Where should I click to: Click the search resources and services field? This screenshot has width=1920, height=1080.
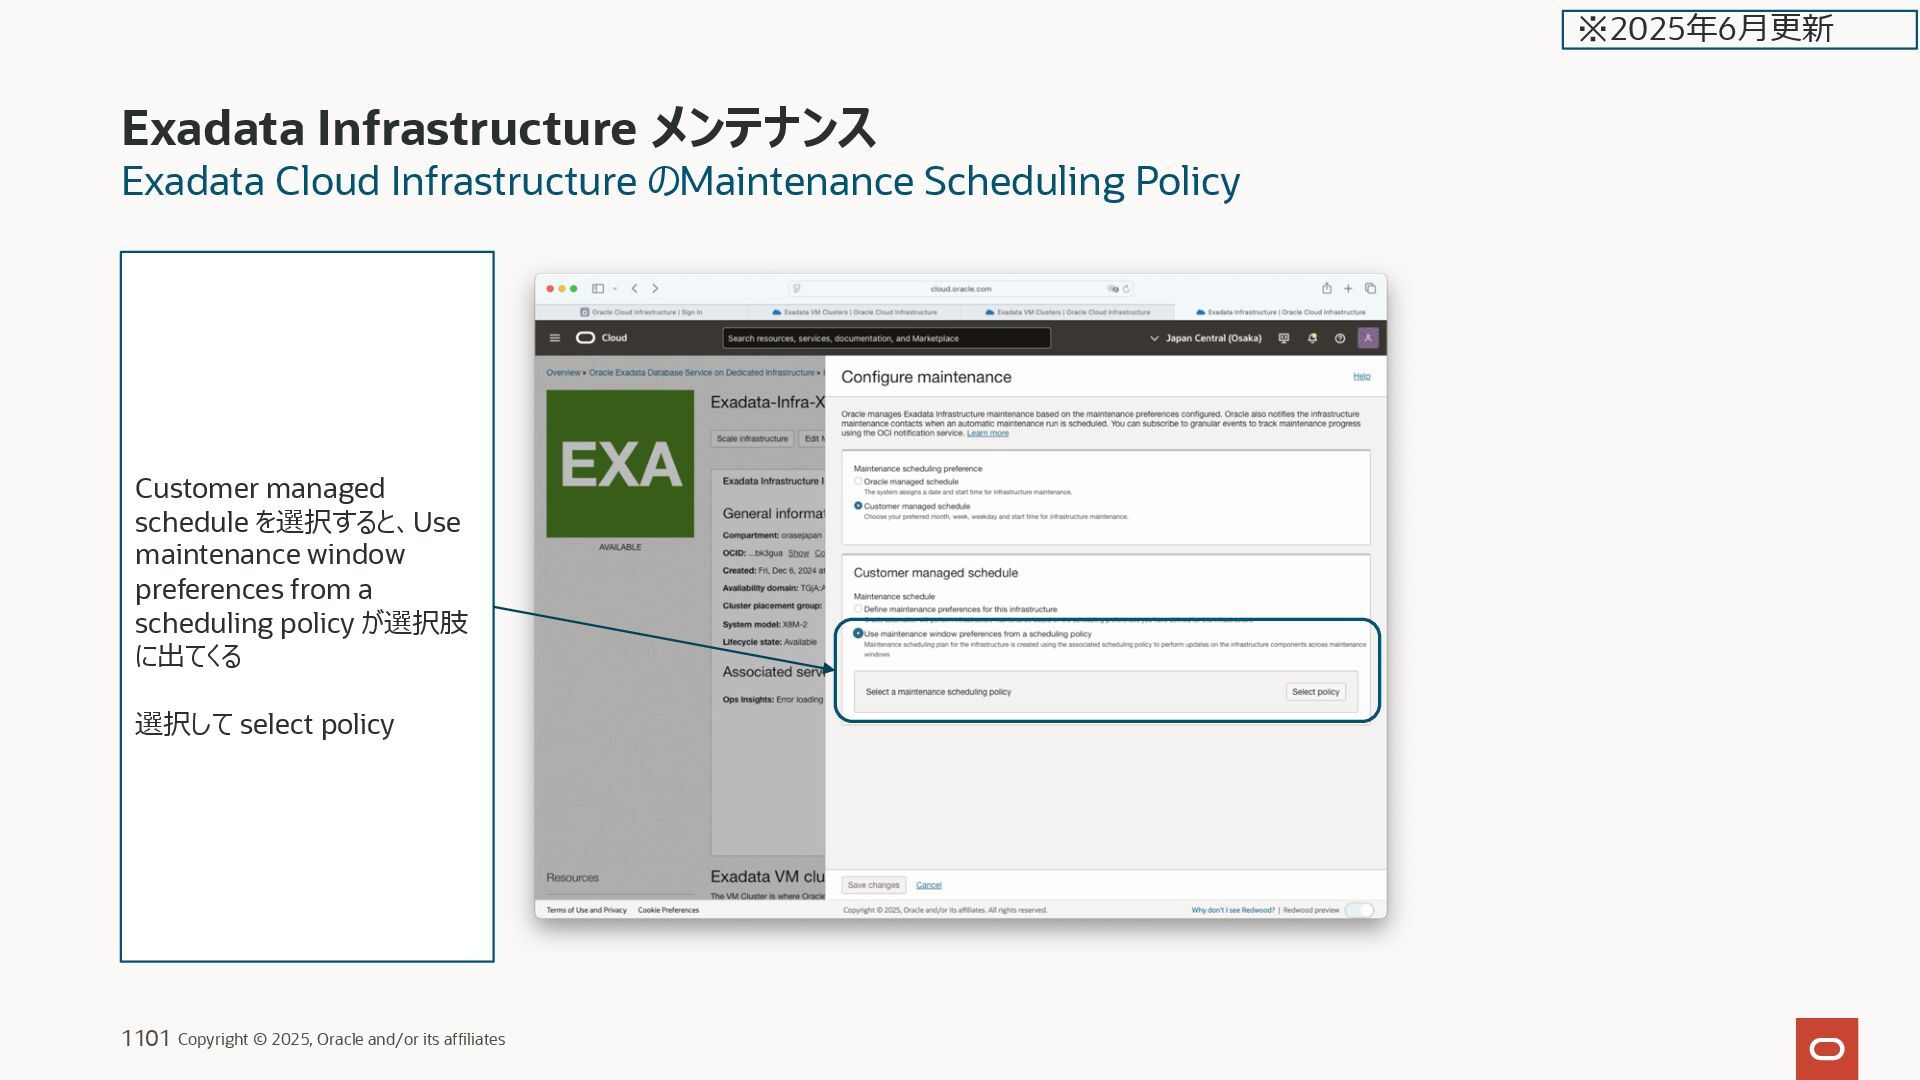coord(886,338)
